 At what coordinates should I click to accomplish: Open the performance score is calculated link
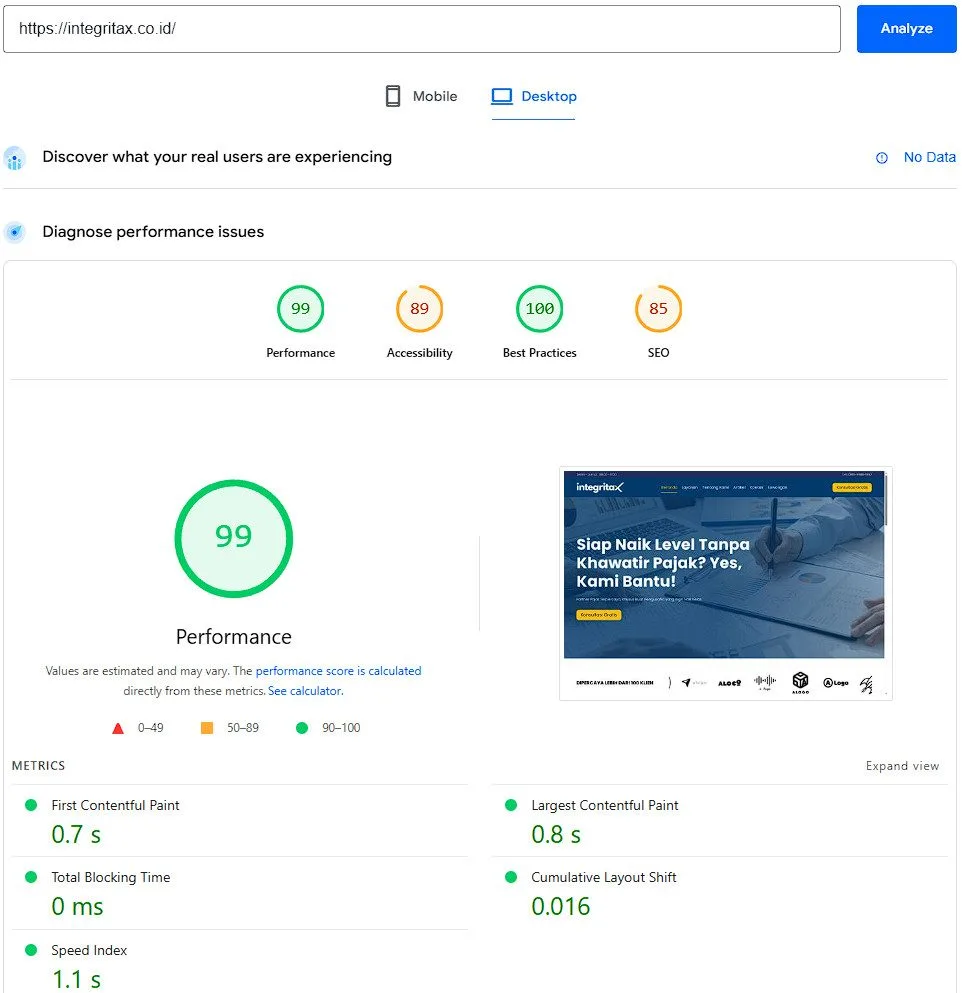(338, 671)
